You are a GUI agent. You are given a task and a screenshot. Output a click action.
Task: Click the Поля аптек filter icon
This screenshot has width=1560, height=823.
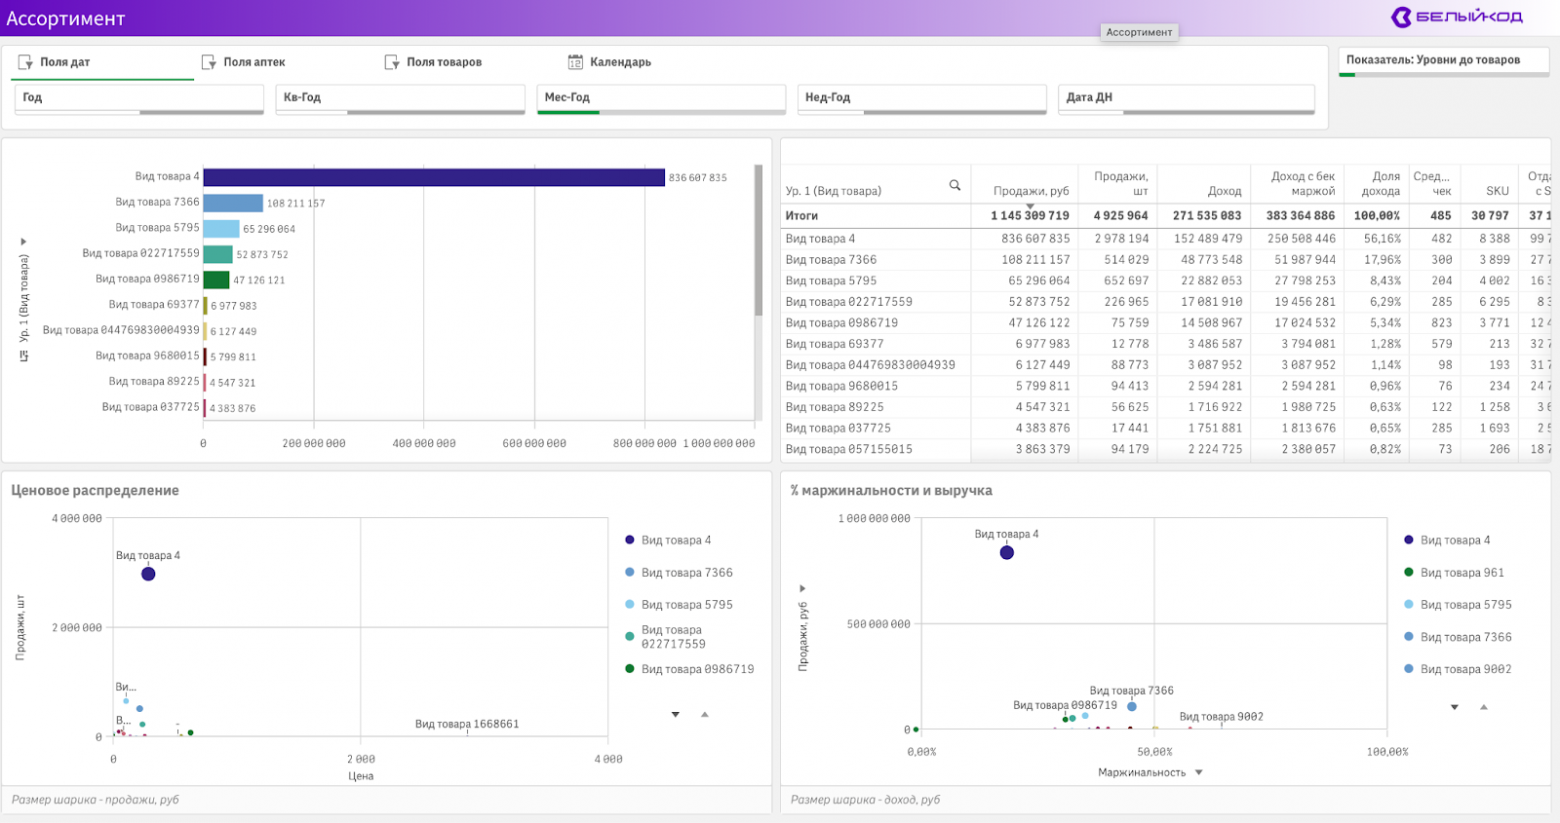point(209,62)
